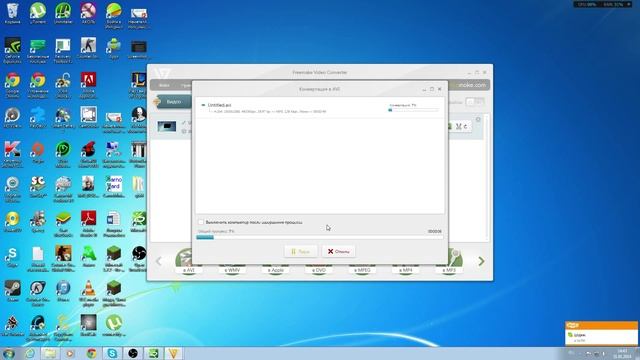This screenshot has width=640, height=360.
Task: Click the red X Cancel button
Action: 338,251
